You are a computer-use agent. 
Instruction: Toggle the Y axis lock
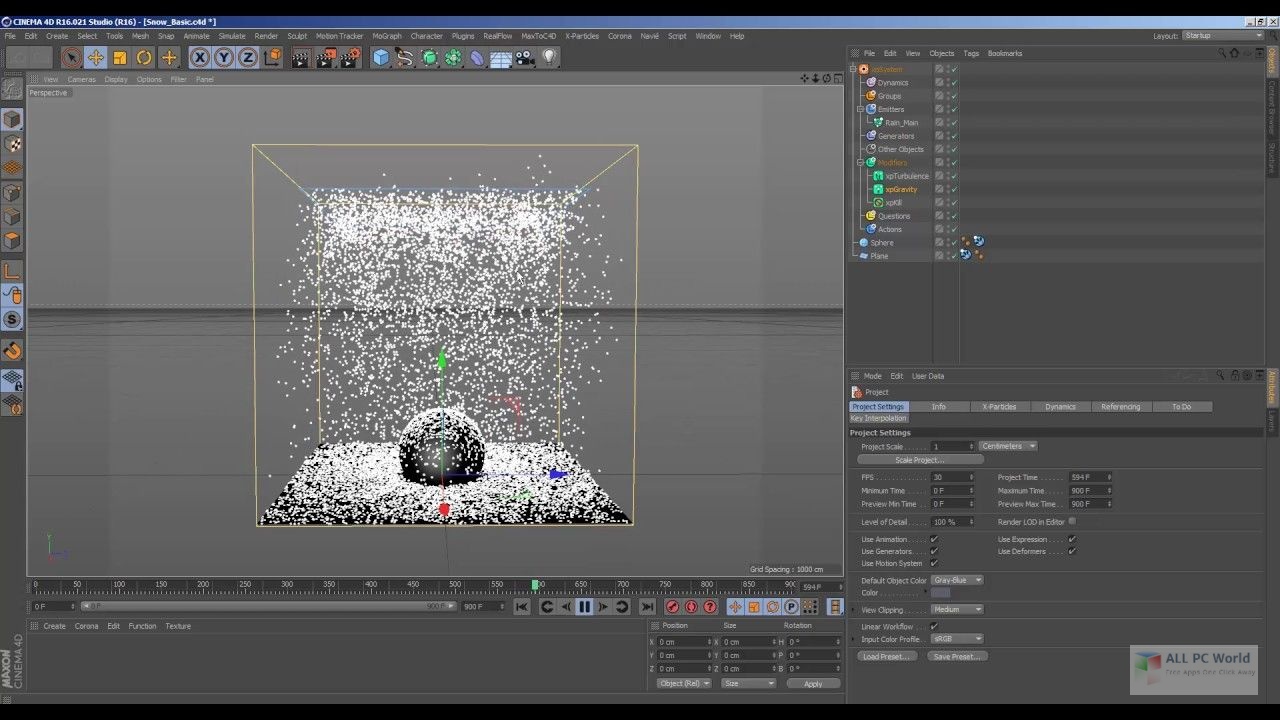[224, 58]
